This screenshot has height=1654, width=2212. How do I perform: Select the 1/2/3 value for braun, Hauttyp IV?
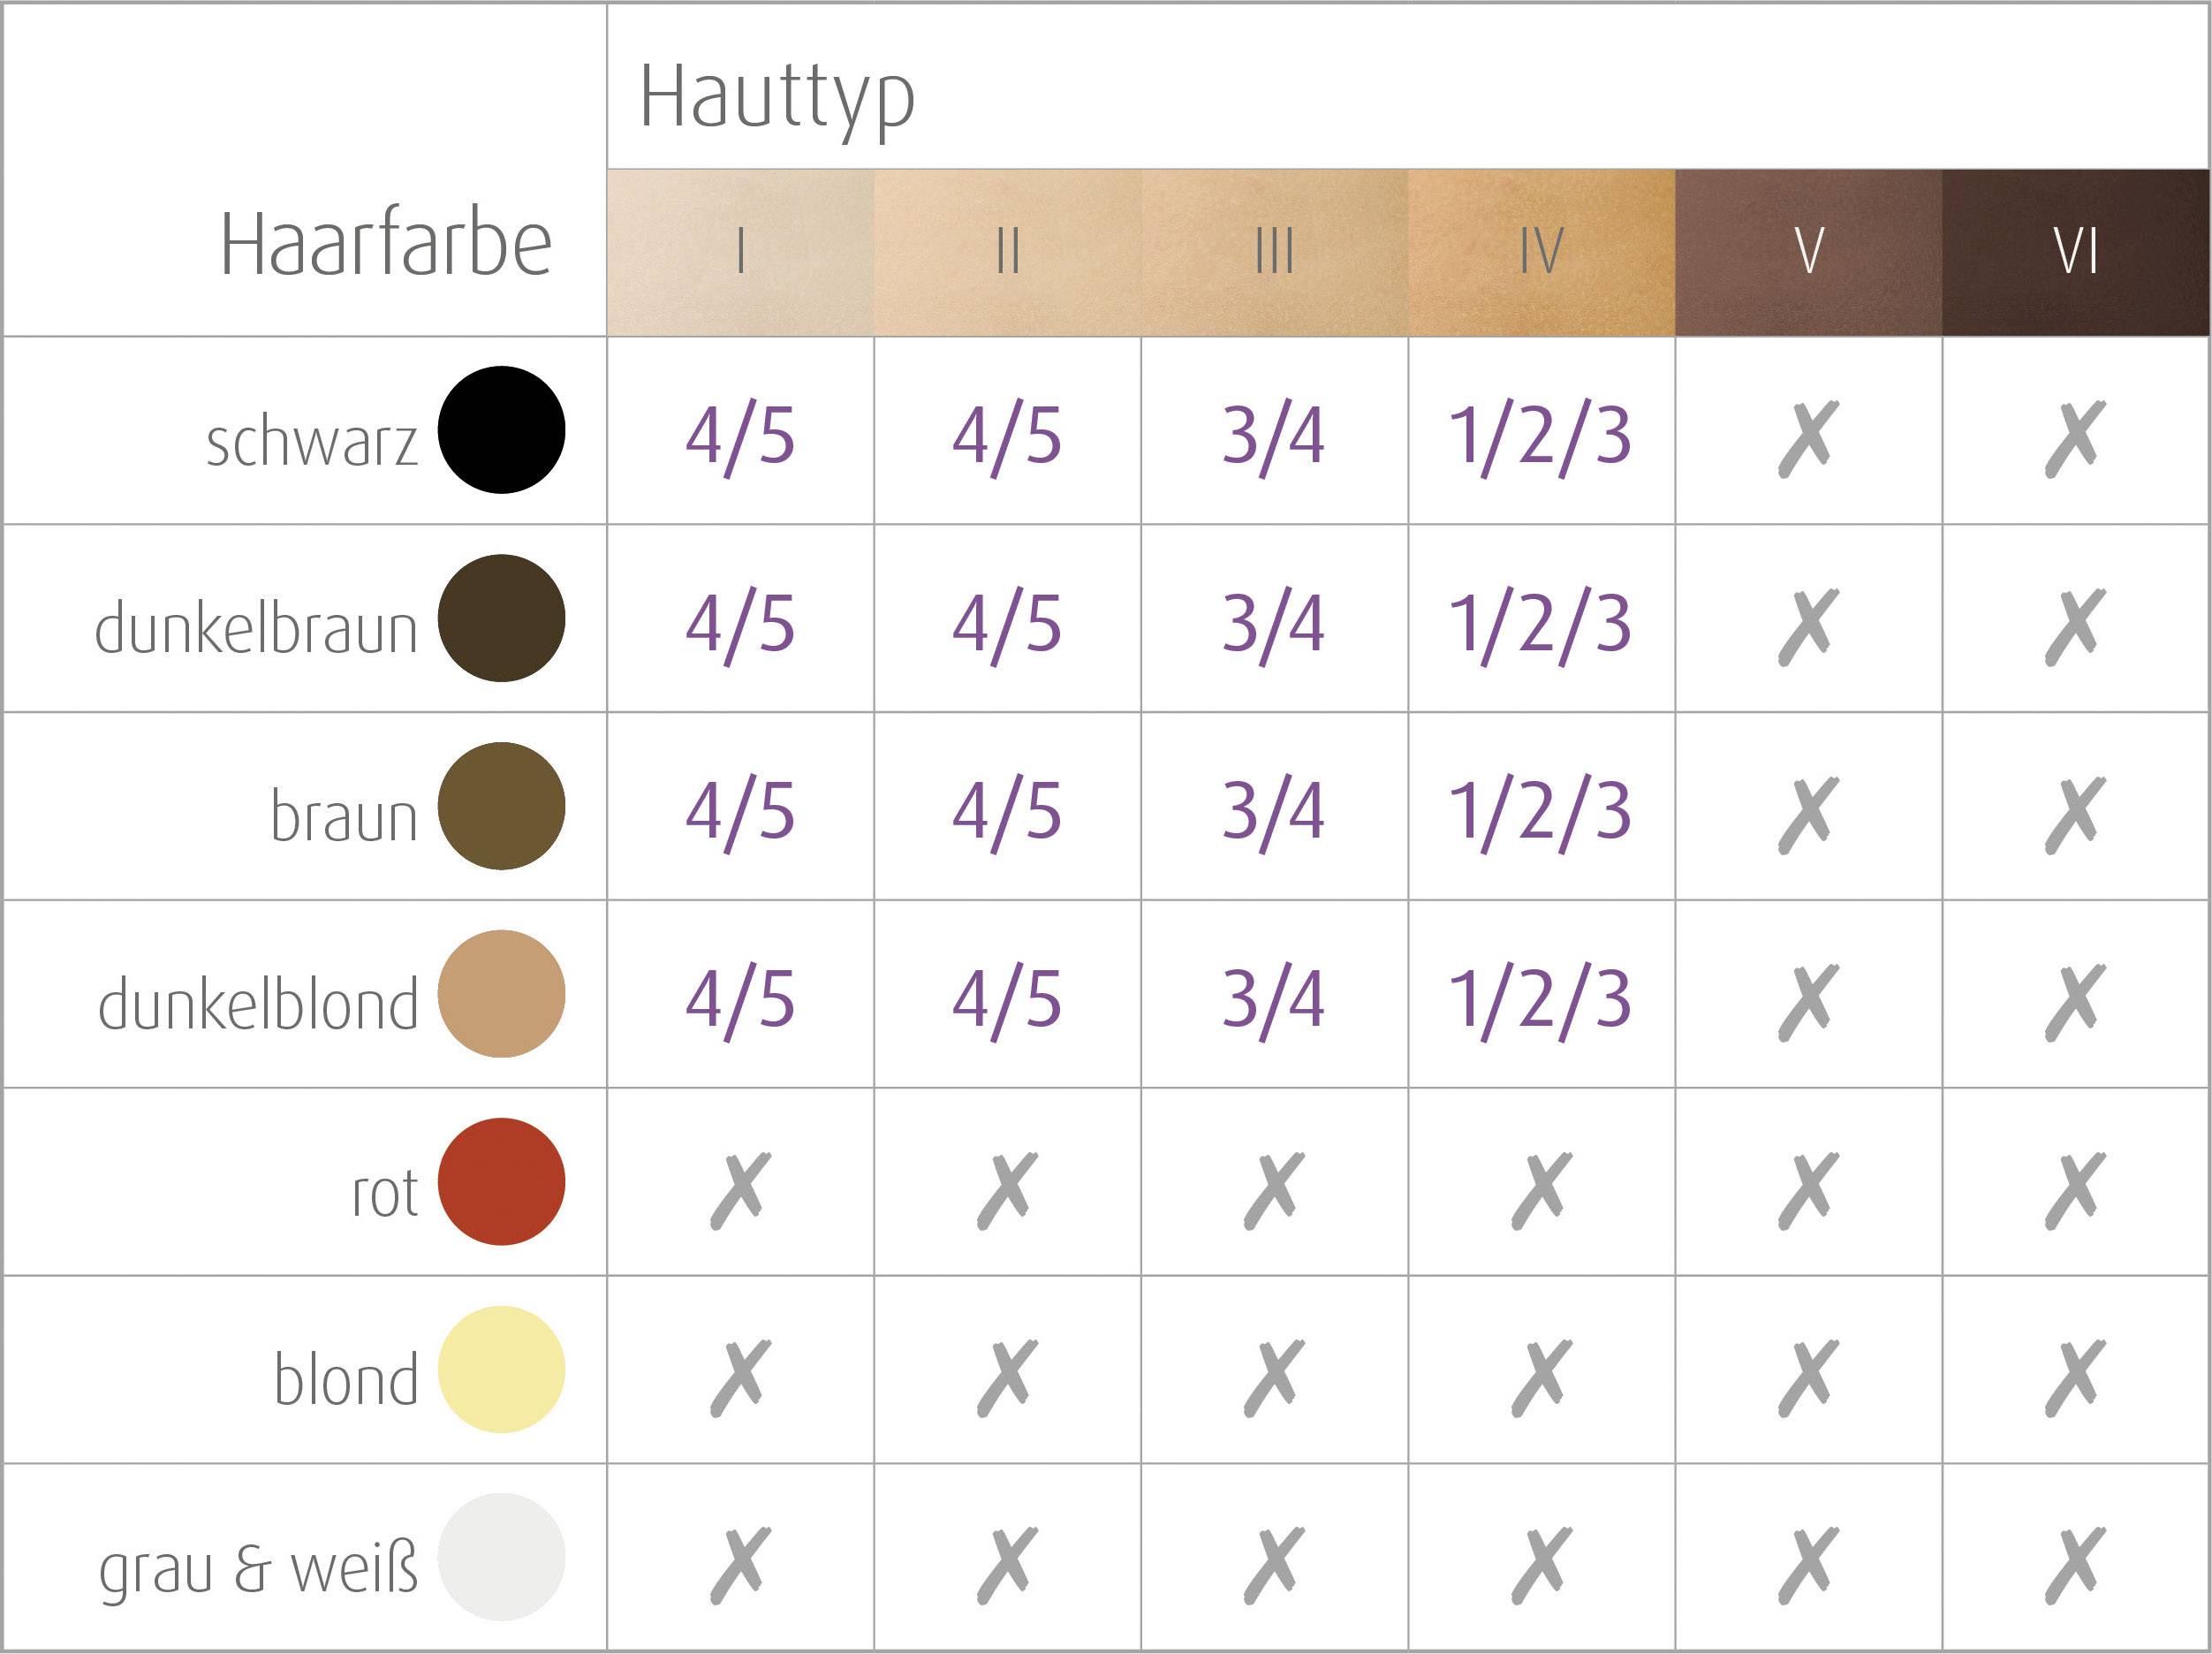(x=1541, y=812)
